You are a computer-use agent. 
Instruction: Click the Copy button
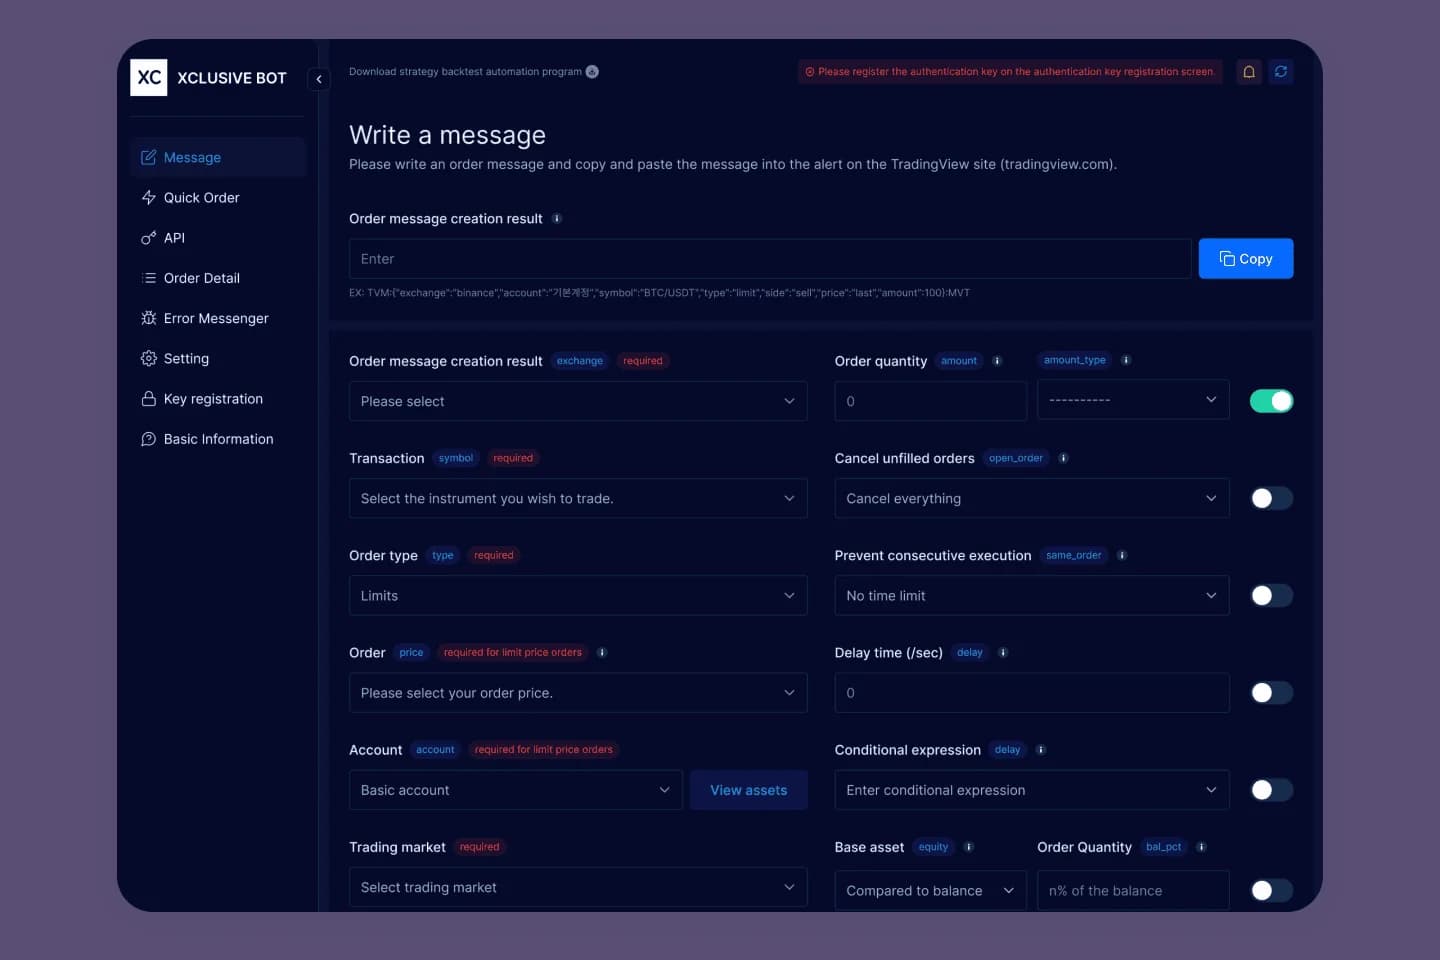1246,258
